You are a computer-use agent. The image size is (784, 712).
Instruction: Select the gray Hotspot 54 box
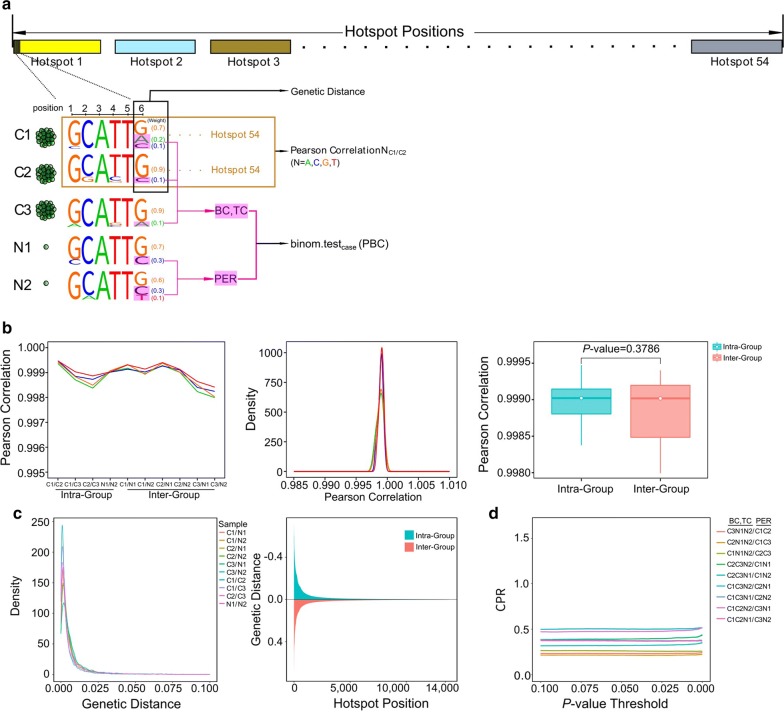[x=737, y=47]
